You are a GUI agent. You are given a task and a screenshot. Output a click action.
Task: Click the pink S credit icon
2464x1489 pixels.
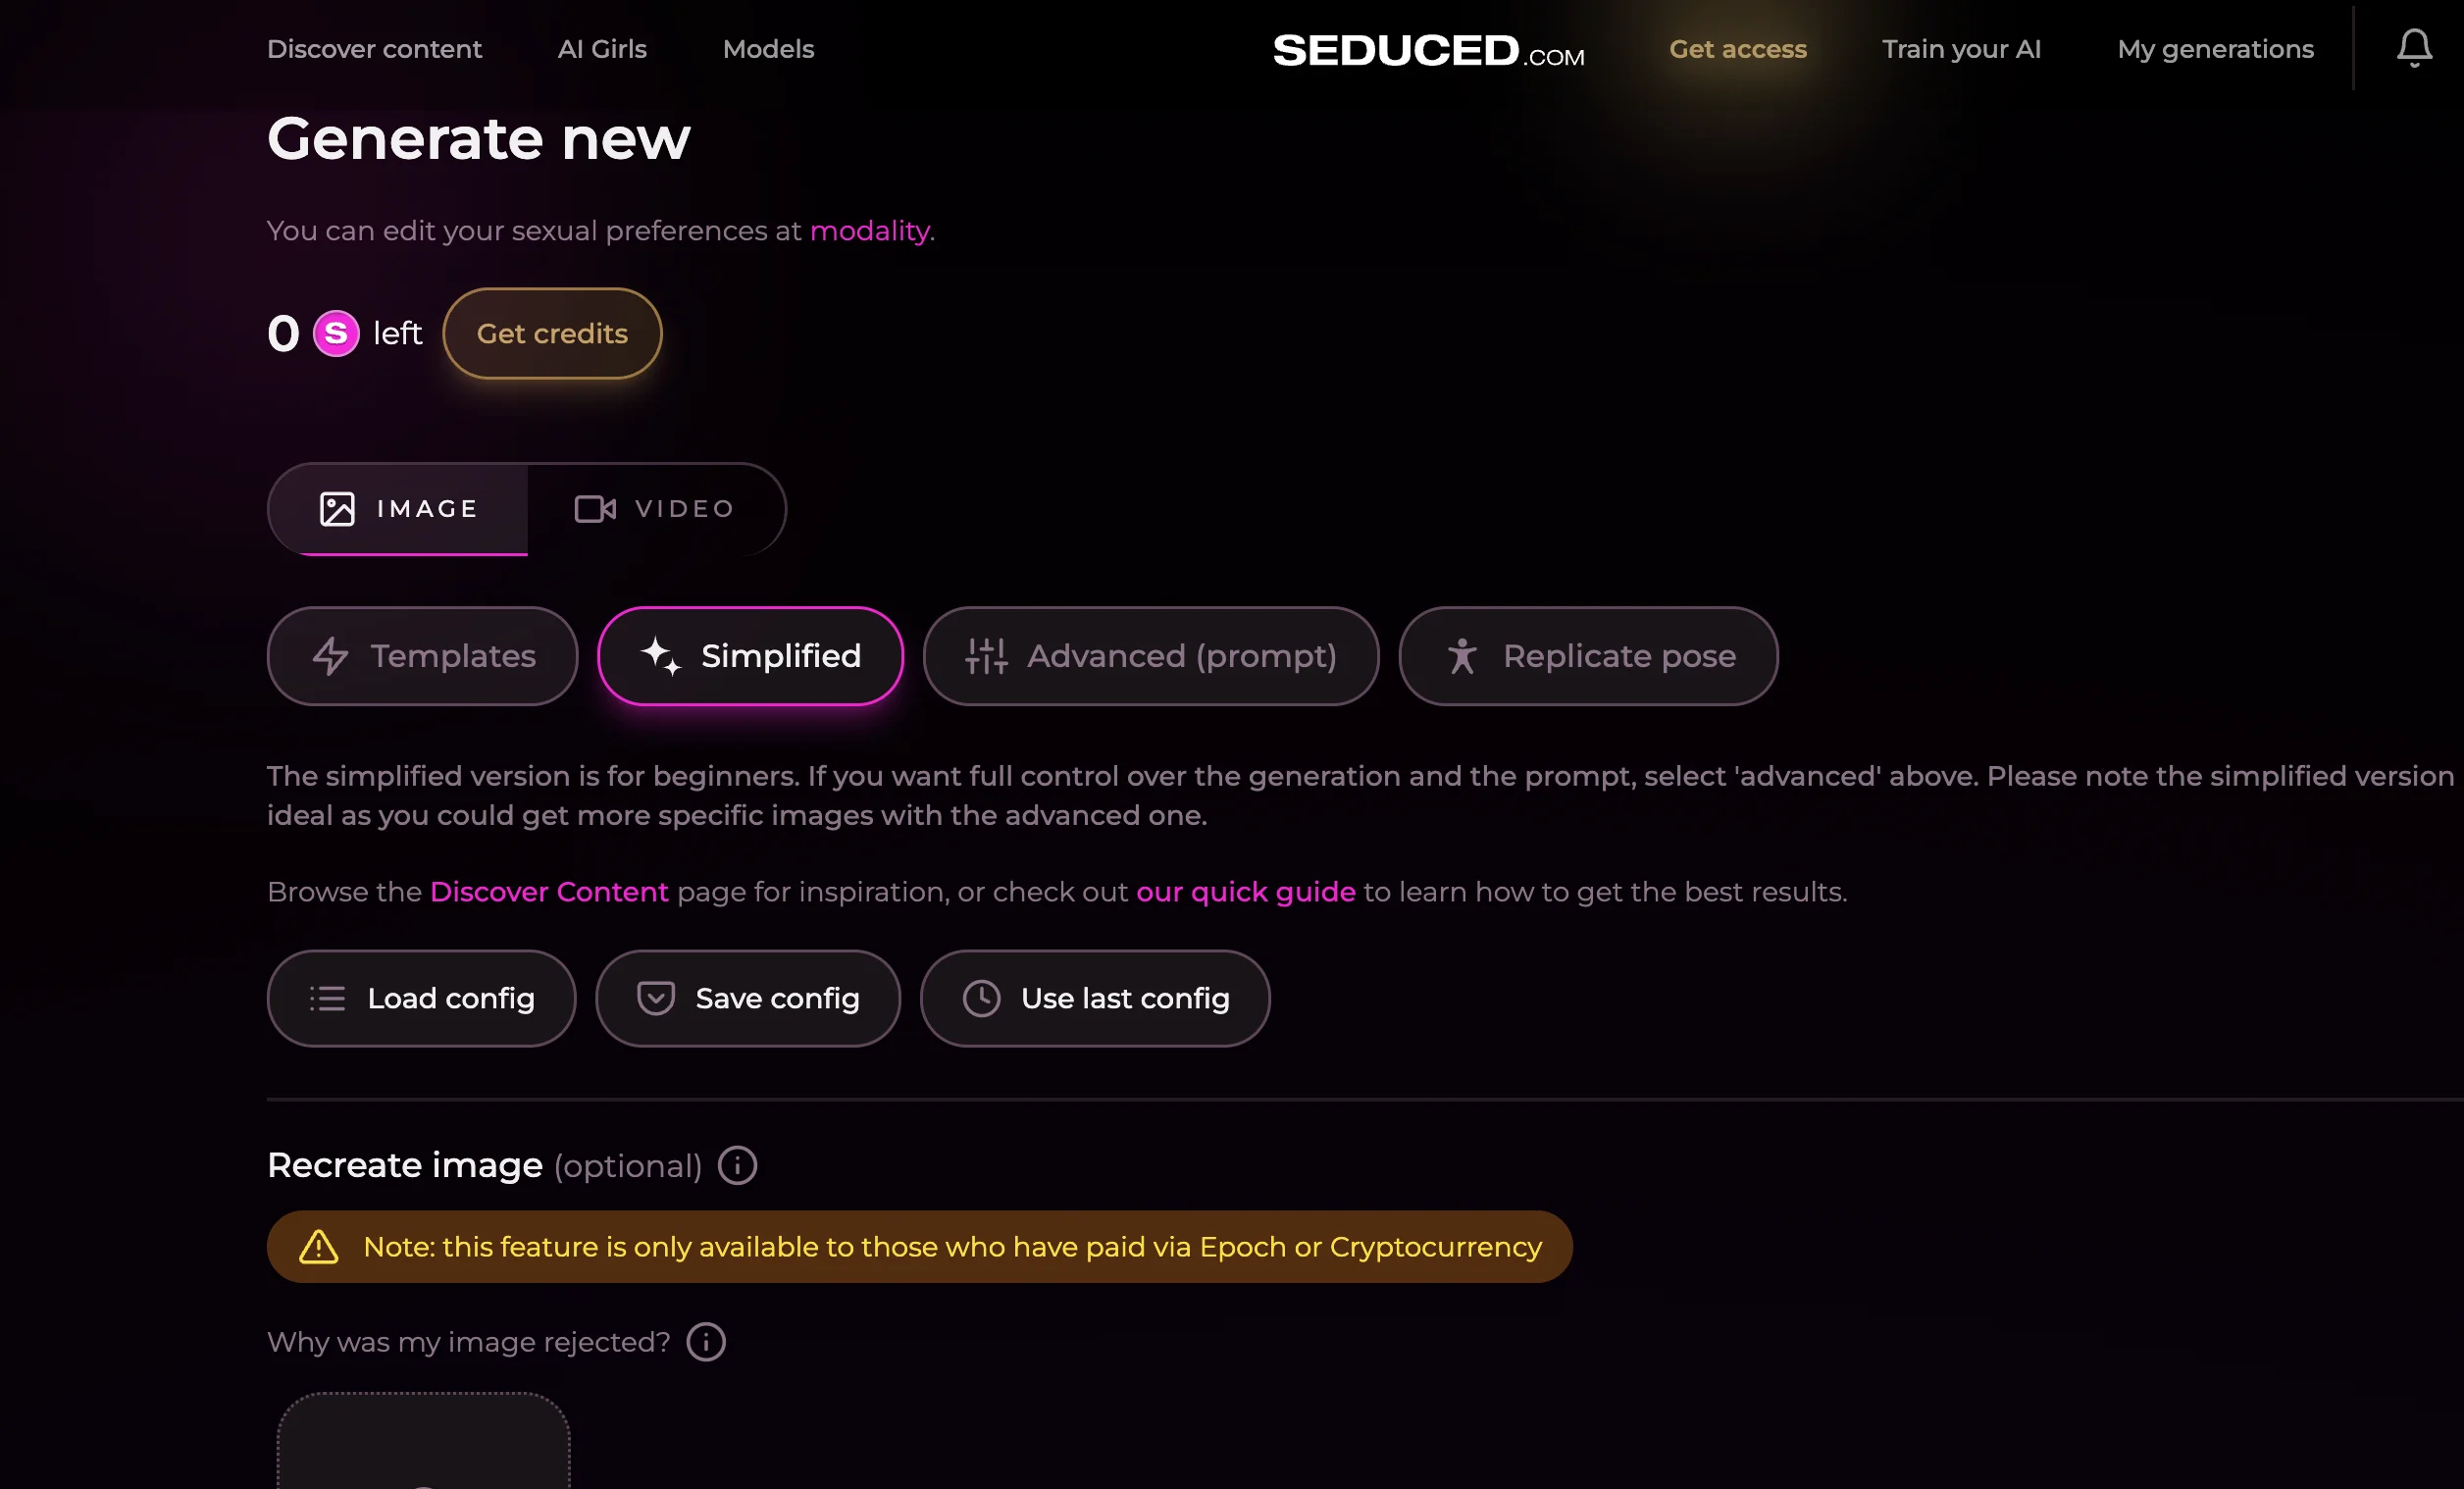[x=335, y=334]
